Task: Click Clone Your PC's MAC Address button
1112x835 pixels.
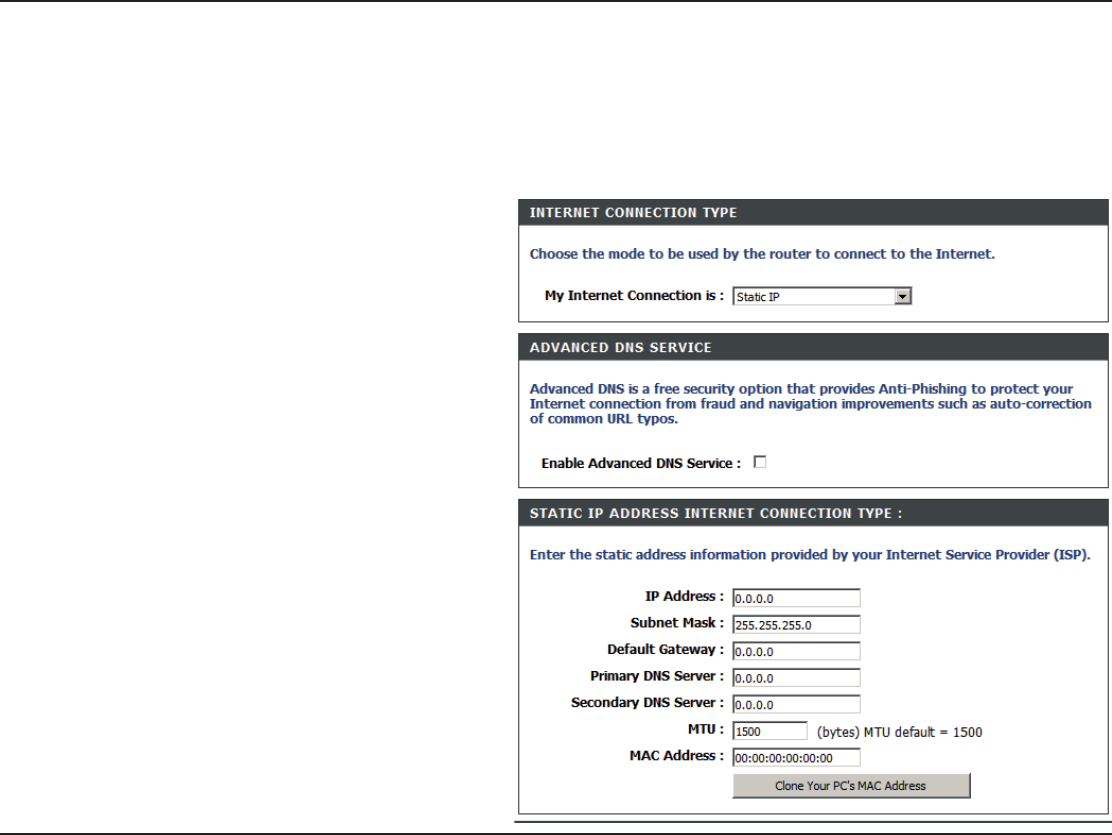Action: tap(851, 786)
